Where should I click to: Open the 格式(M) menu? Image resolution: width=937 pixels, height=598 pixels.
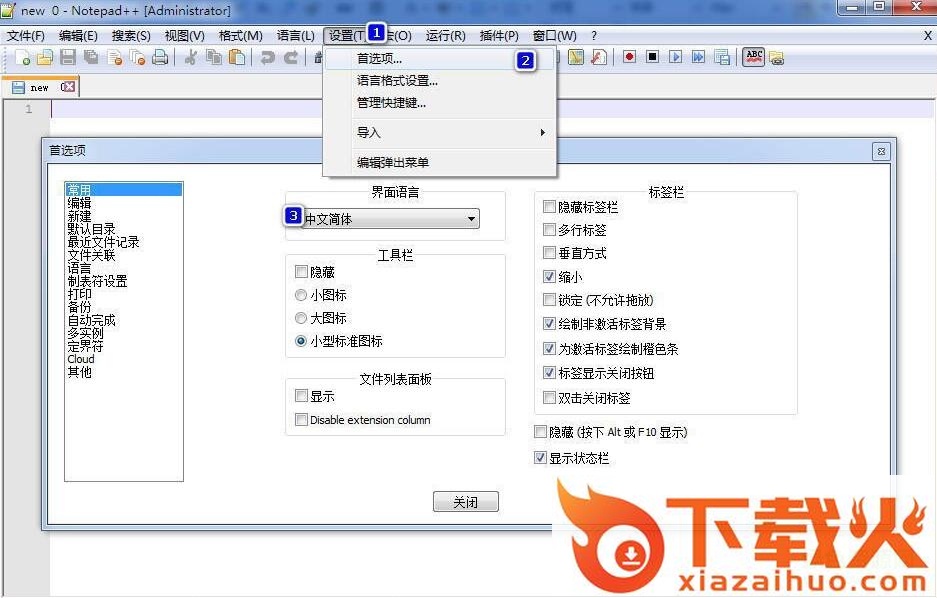240,36
